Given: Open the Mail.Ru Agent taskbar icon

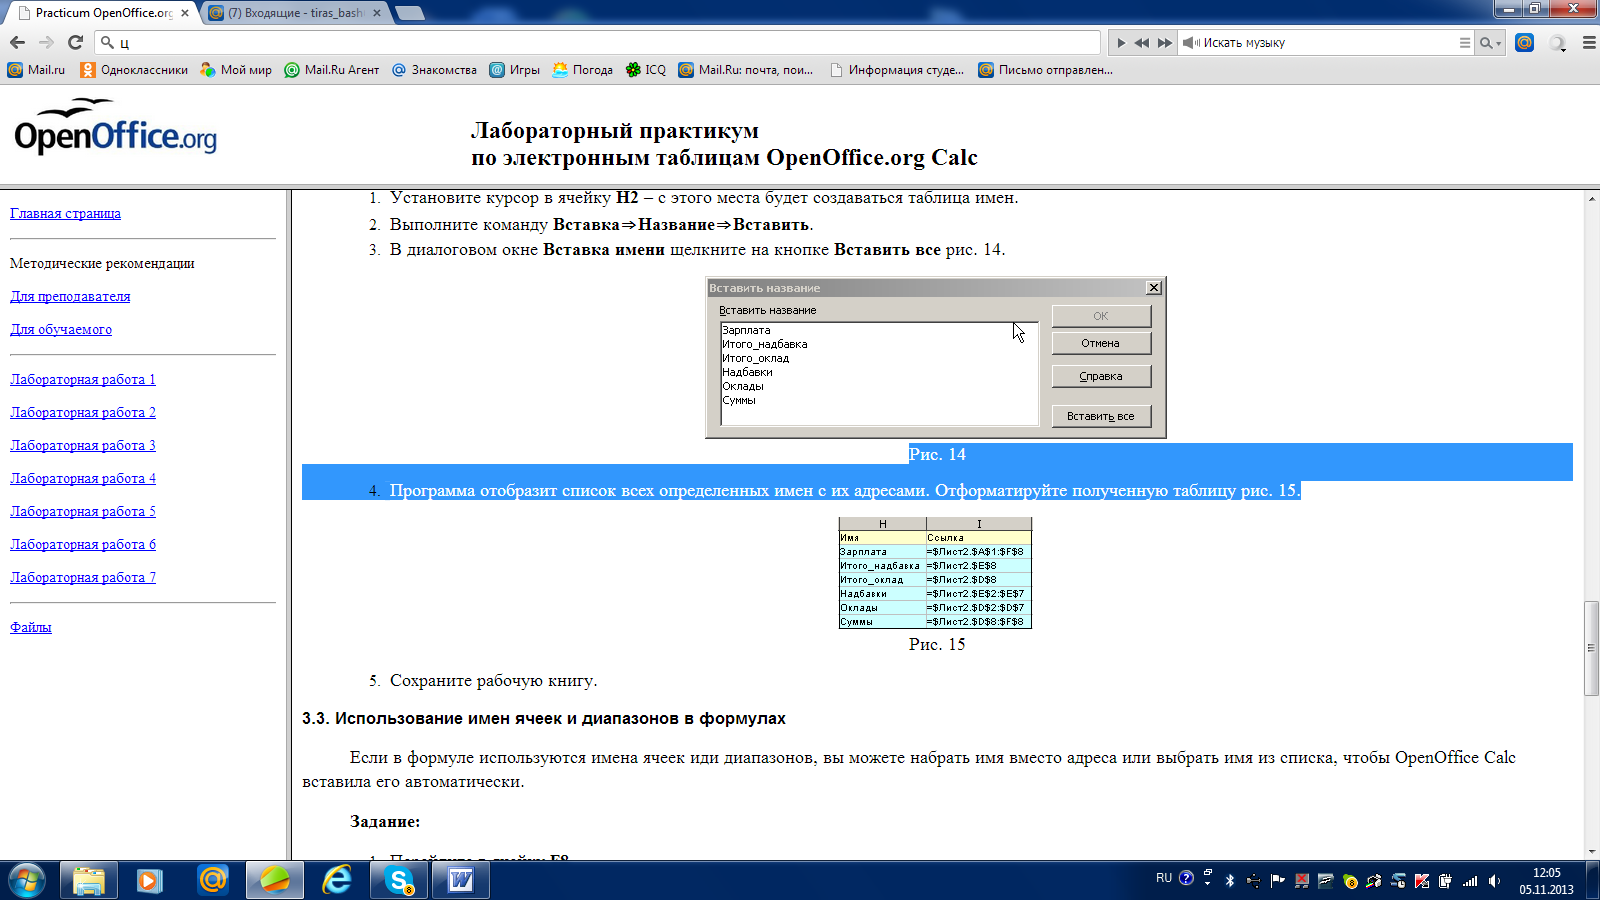Looking at the screenshot, I should pos(212,880).
